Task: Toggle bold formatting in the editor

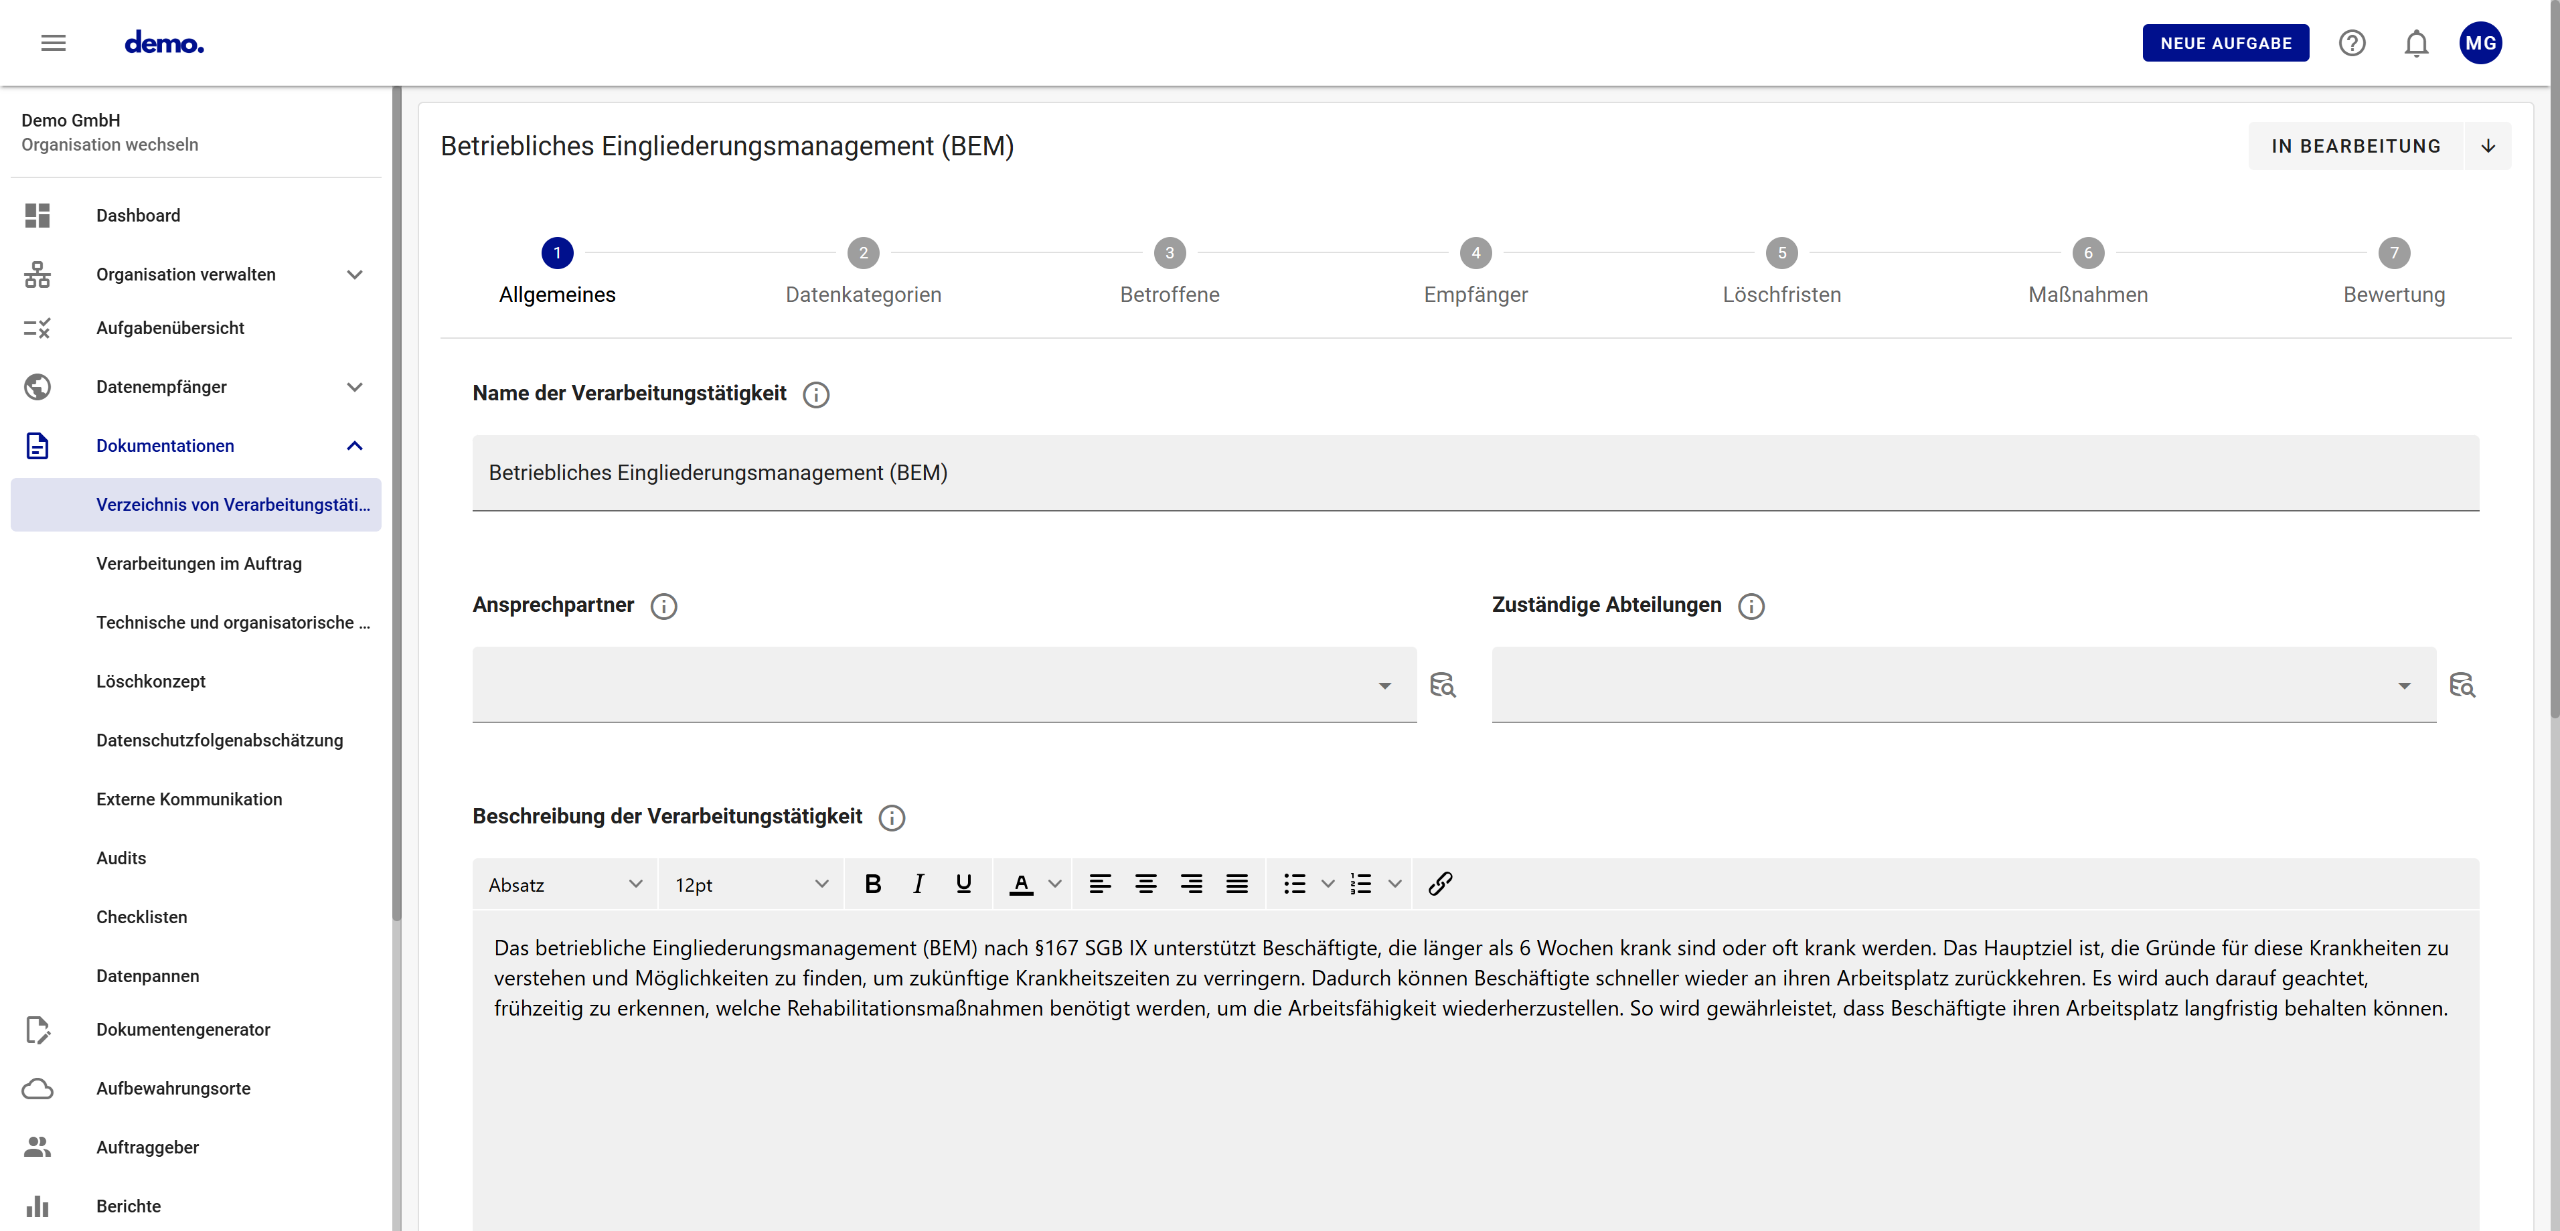Action: pyautogui.click(x=873, y=883)
